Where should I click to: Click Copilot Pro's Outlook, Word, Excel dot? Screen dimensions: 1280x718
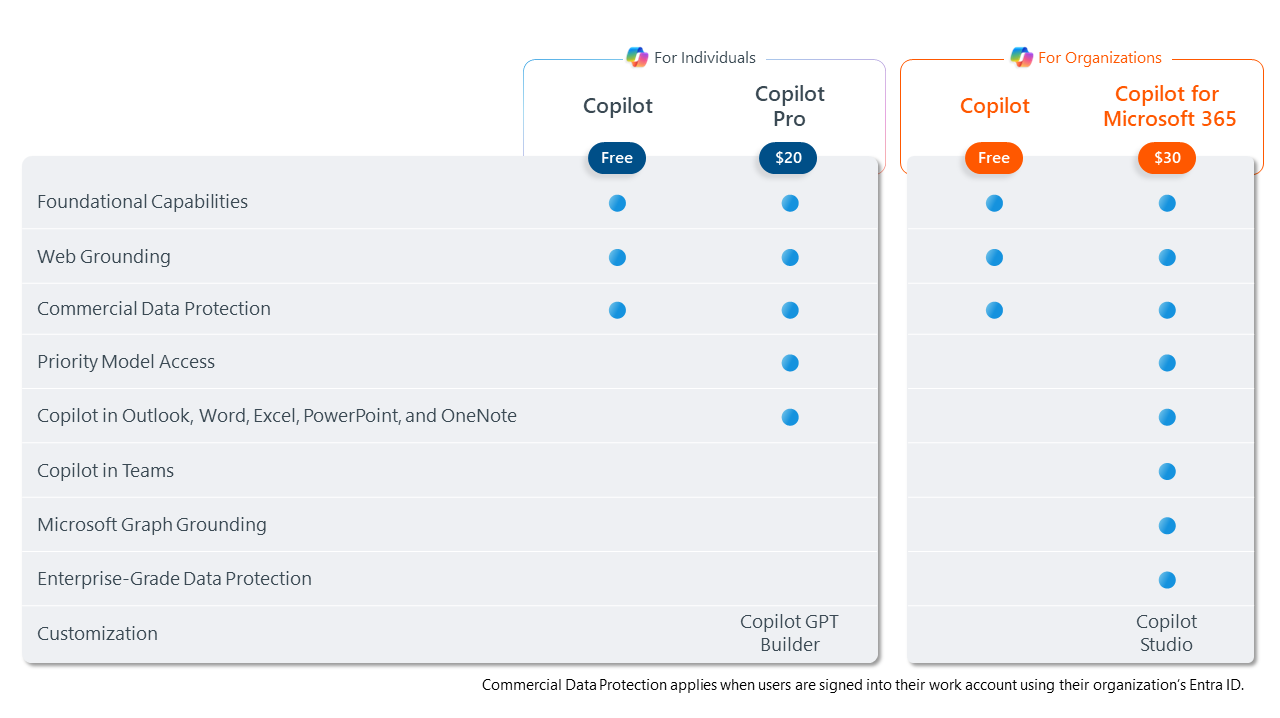pyautogui.click(x=790, y=417)
